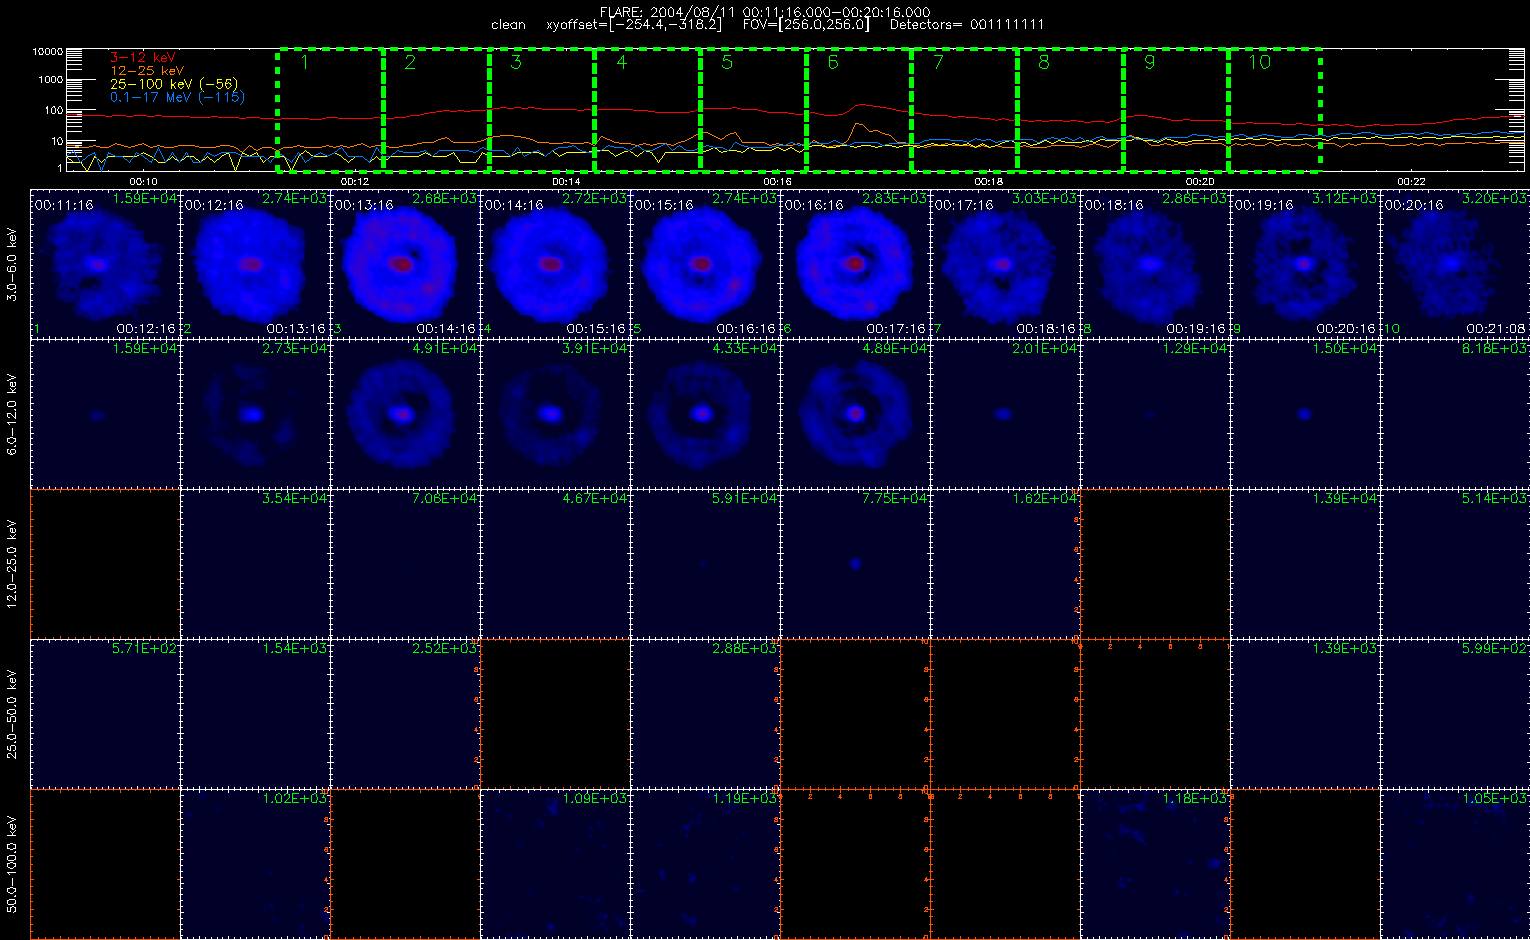Open the 6.0-12.0 keV image with peak 2.73E+04
Screen dimensions: 1530x940
click(255, 414)
